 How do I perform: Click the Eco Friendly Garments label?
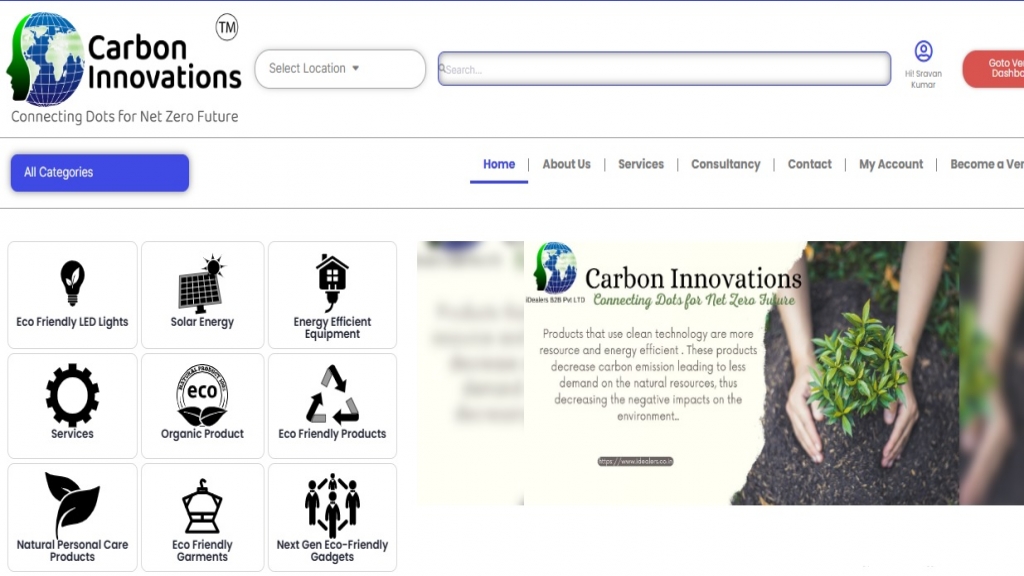[x=202, y=551]
